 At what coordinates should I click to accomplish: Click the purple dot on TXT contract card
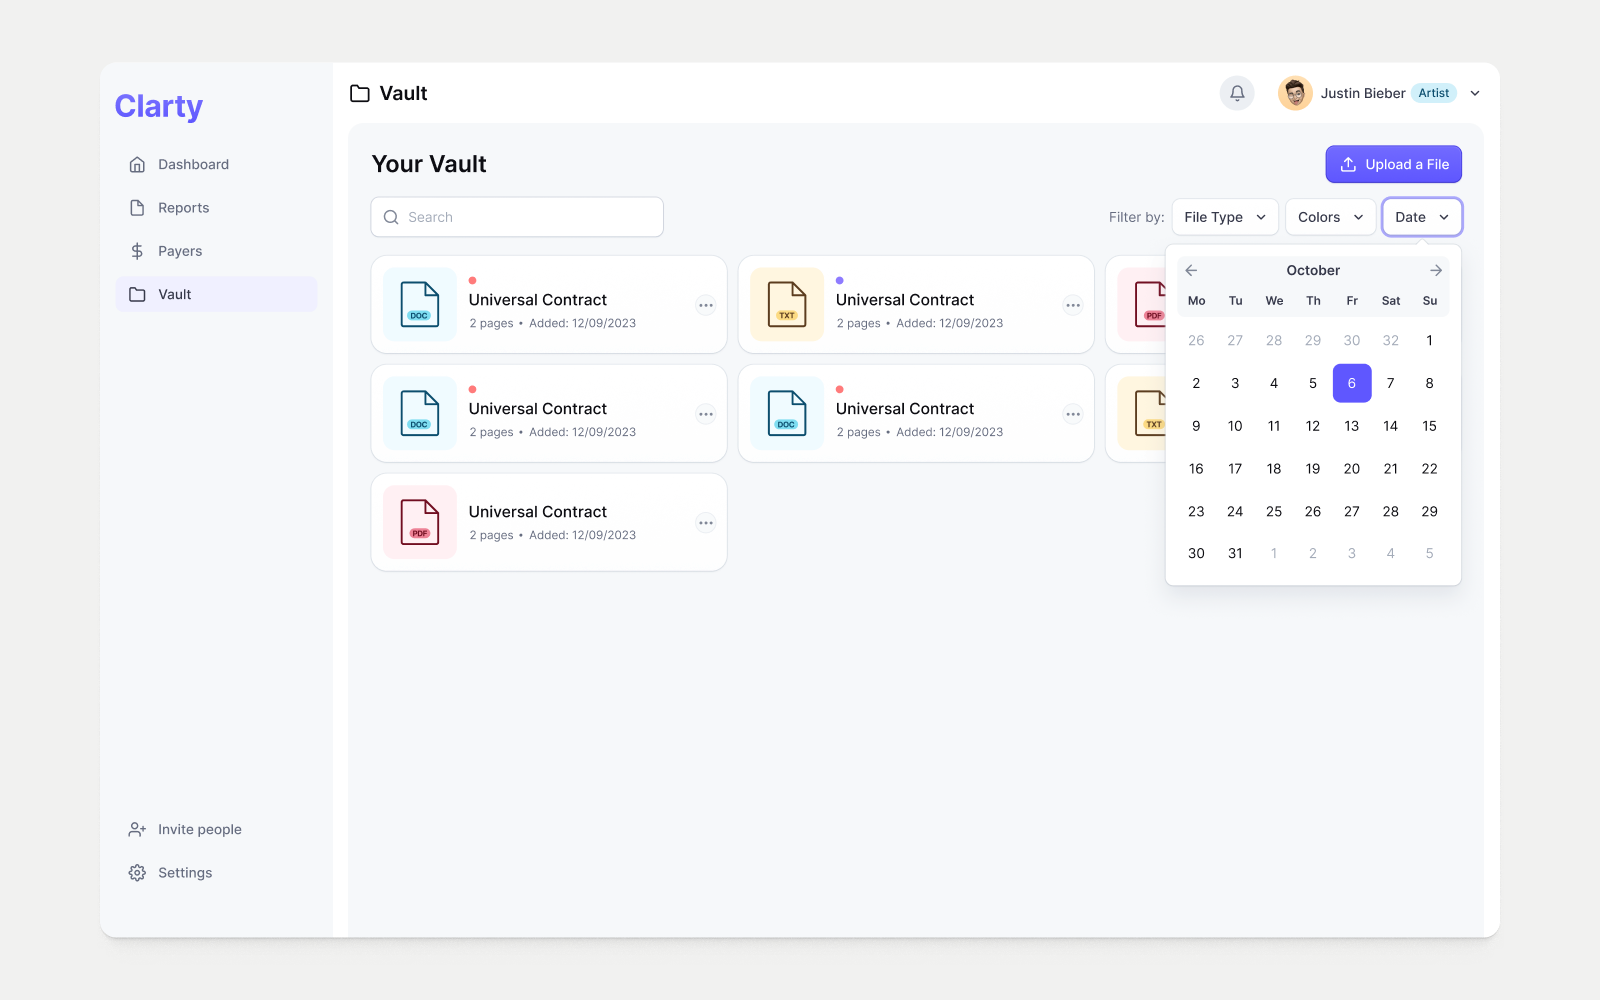click(x=840, y=281)
